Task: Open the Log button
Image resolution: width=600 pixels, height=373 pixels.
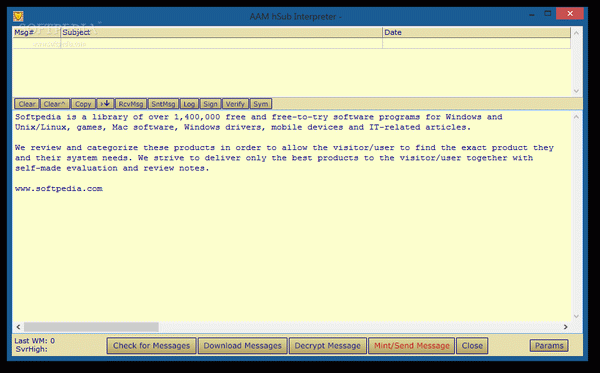Action: pos(189,104)
